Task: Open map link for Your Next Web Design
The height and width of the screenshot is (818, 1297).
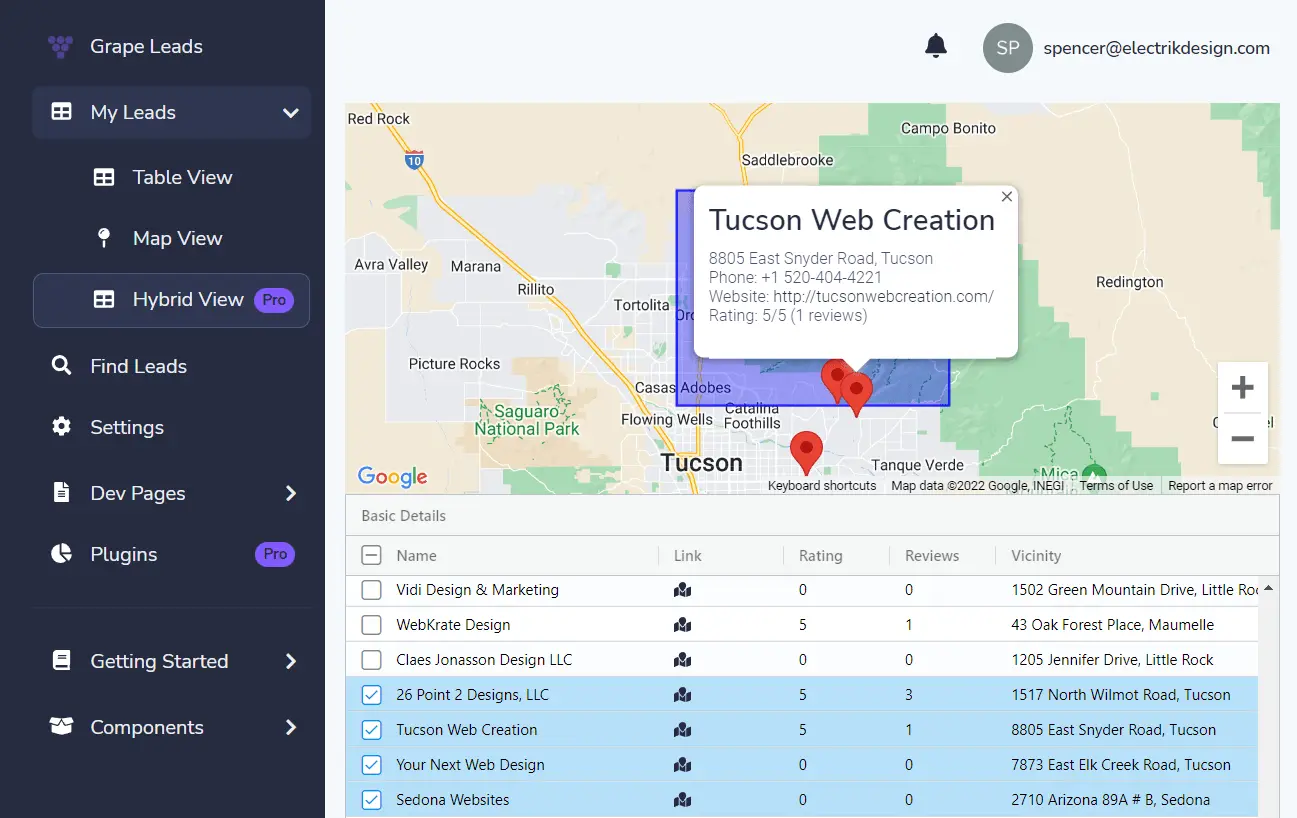Action: (x=683, y=765)
